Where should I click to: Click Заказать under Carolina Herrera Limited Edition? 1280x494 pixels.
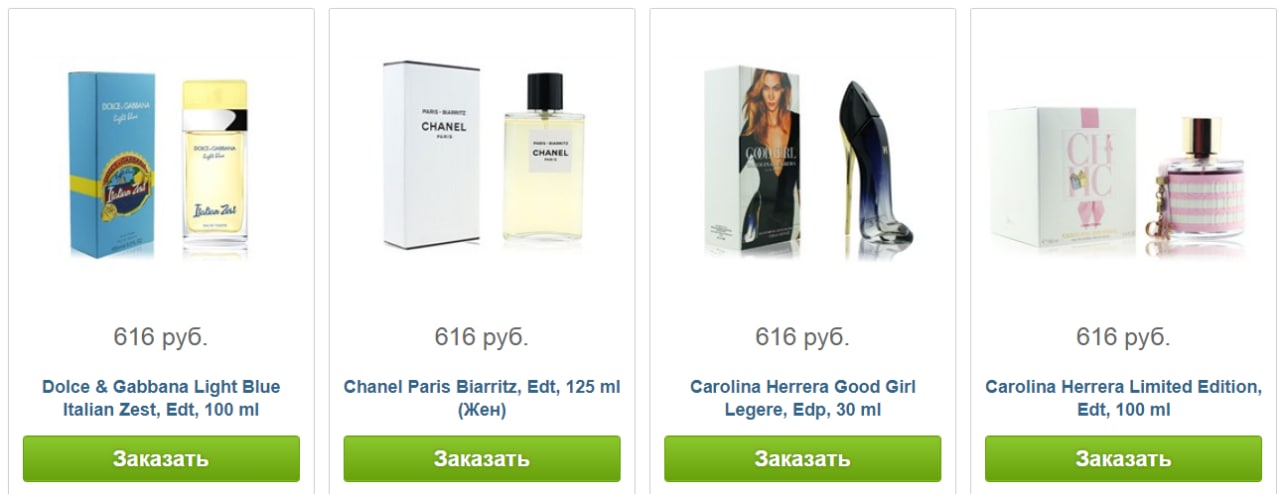(1124, 459)
